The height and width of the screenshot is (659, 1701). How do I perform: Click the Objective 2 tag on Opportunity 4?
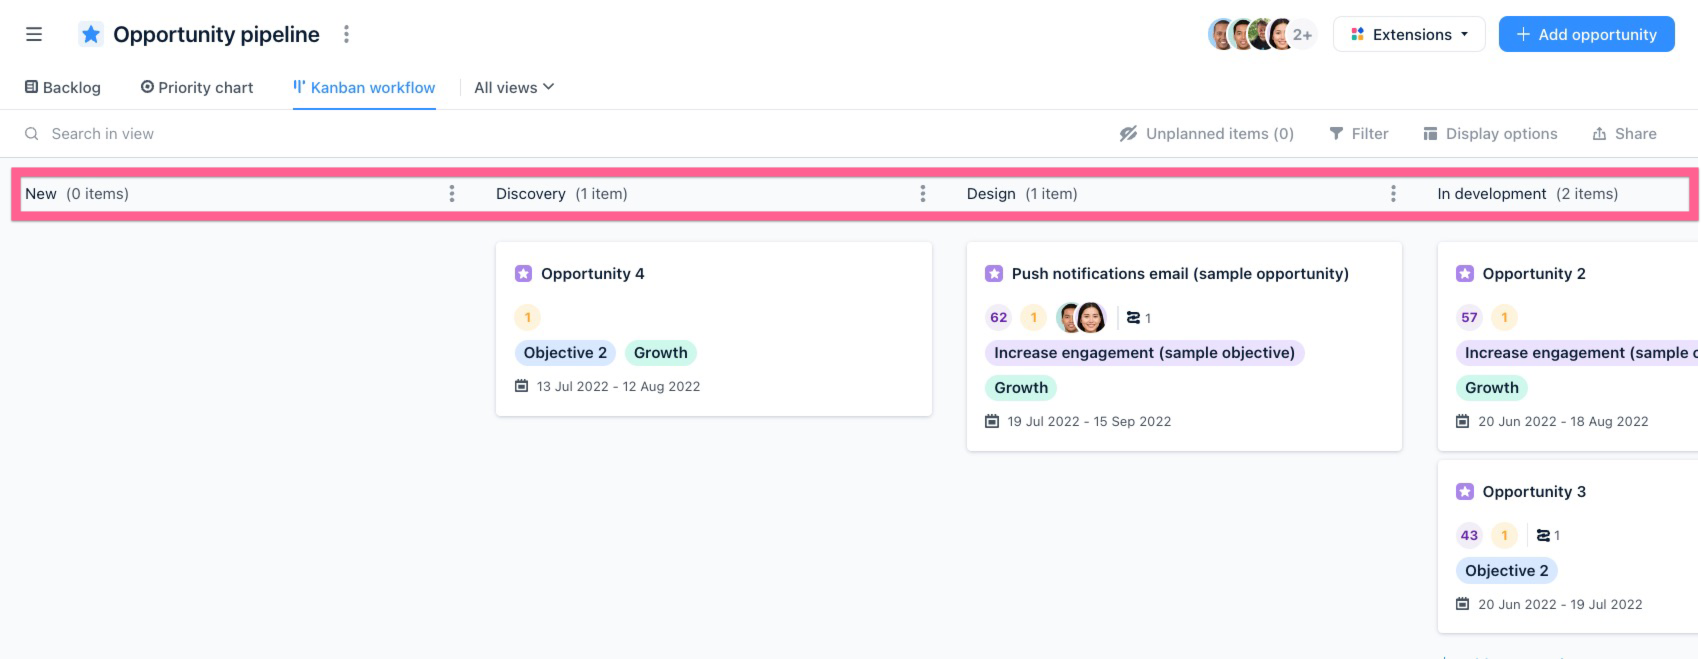click(x=566, y=353)
